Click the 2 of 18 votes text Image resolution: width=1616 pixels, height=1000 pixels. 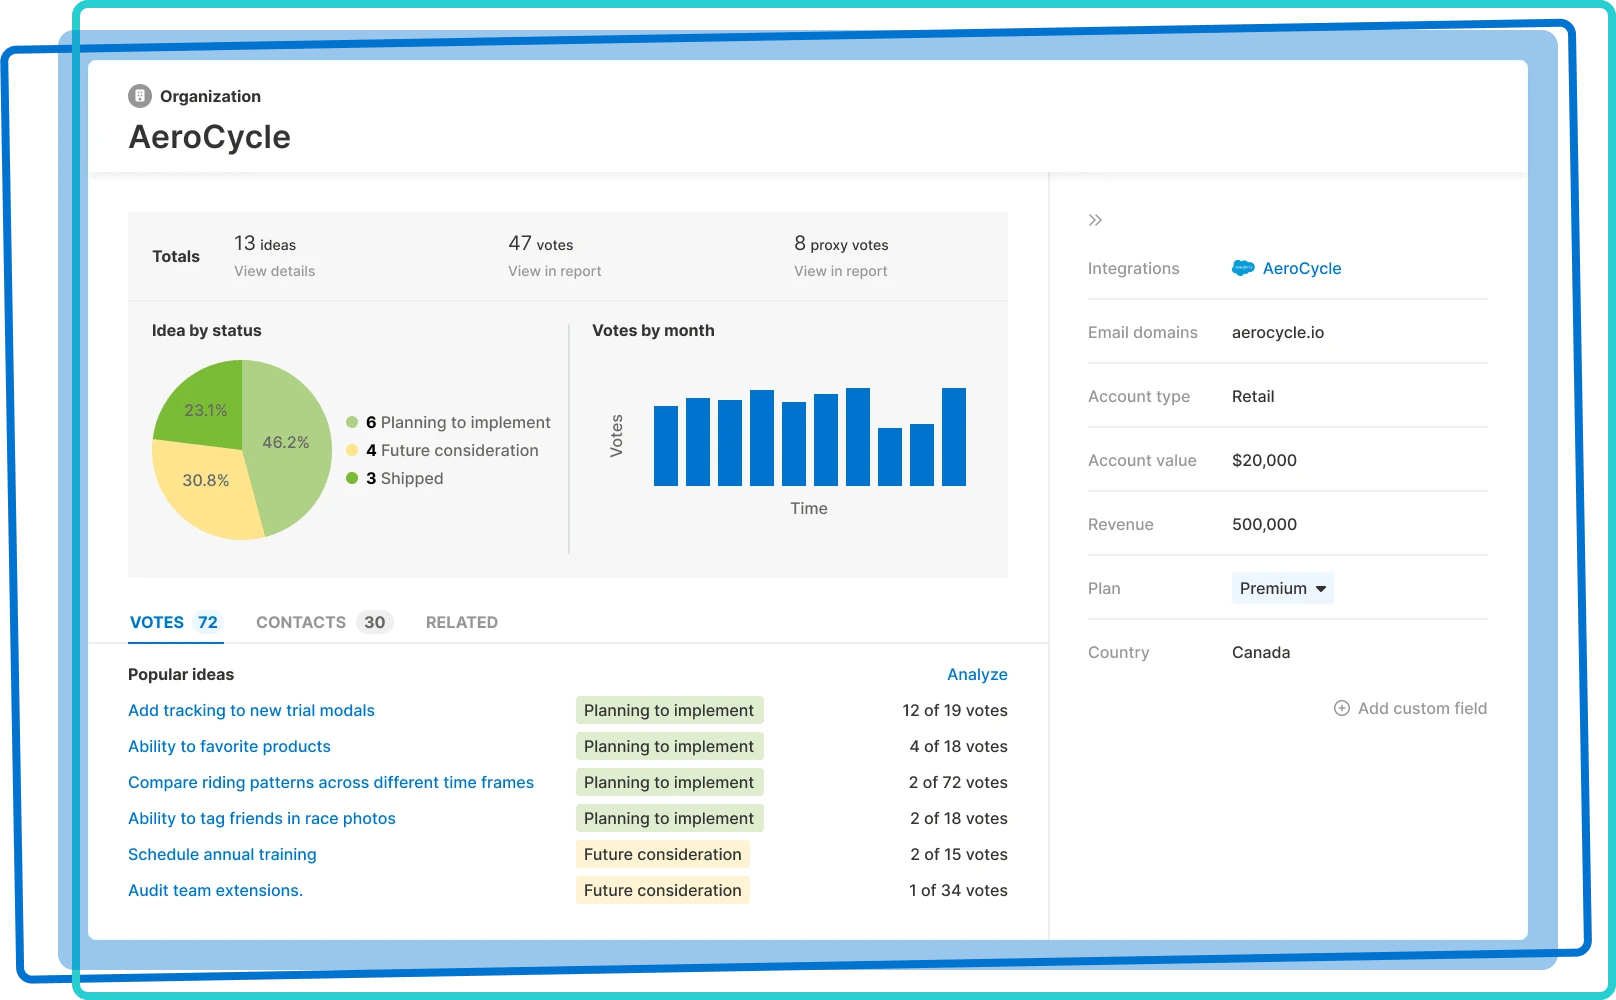958,818
